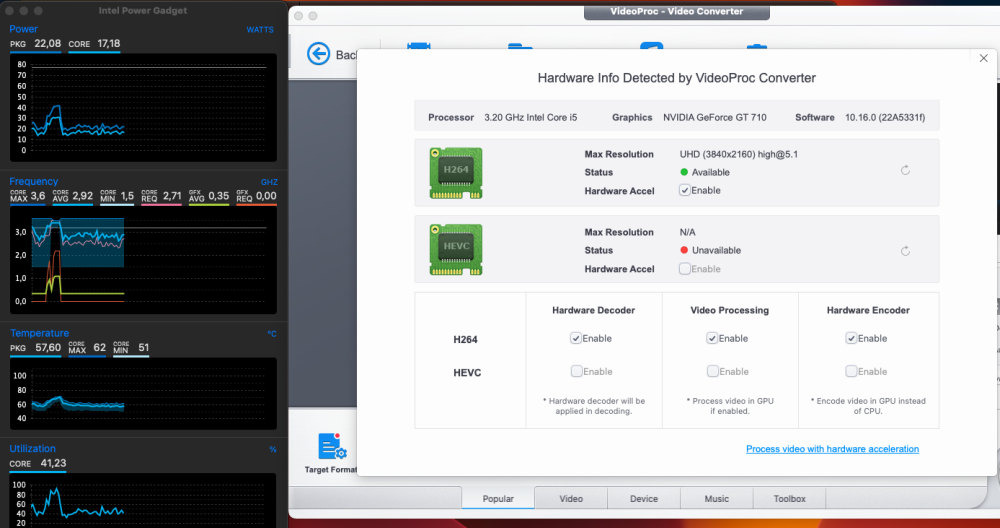
Task: Click the CORE REQ frequency value 2,71
Action: pyautogui.click(x=172, y=196)
